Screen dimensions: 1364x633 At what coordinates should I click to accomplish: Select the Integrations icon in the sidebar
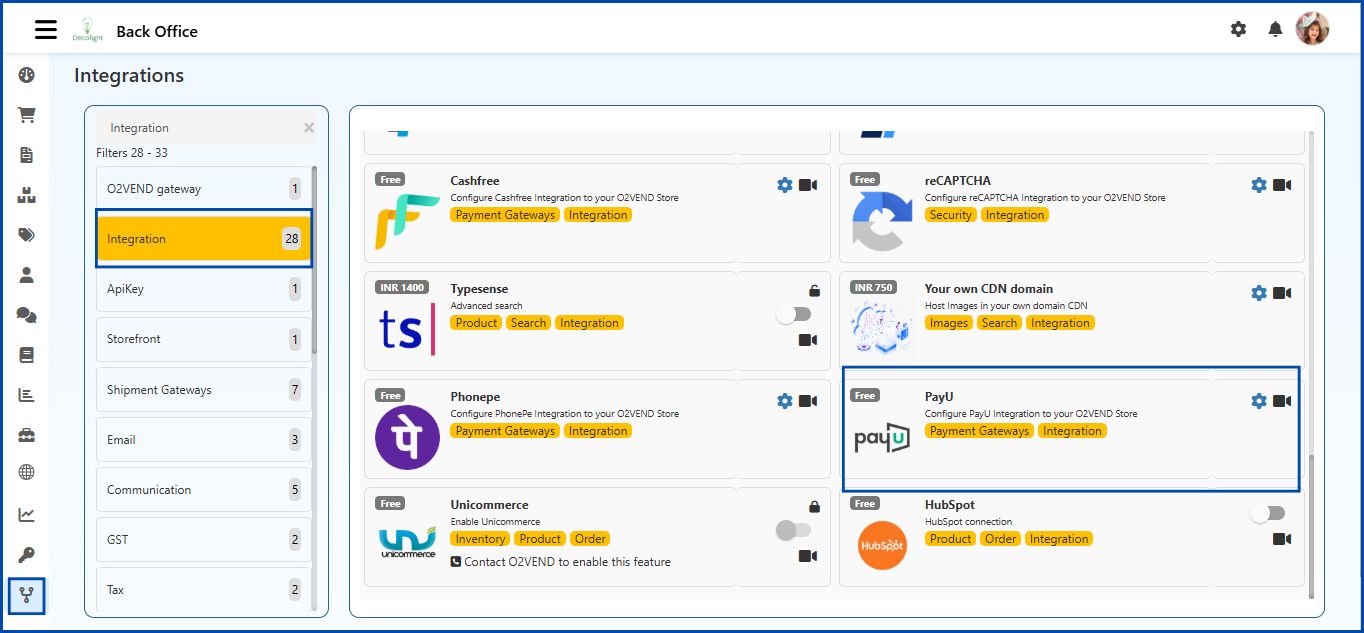click(x=27, y=597)
